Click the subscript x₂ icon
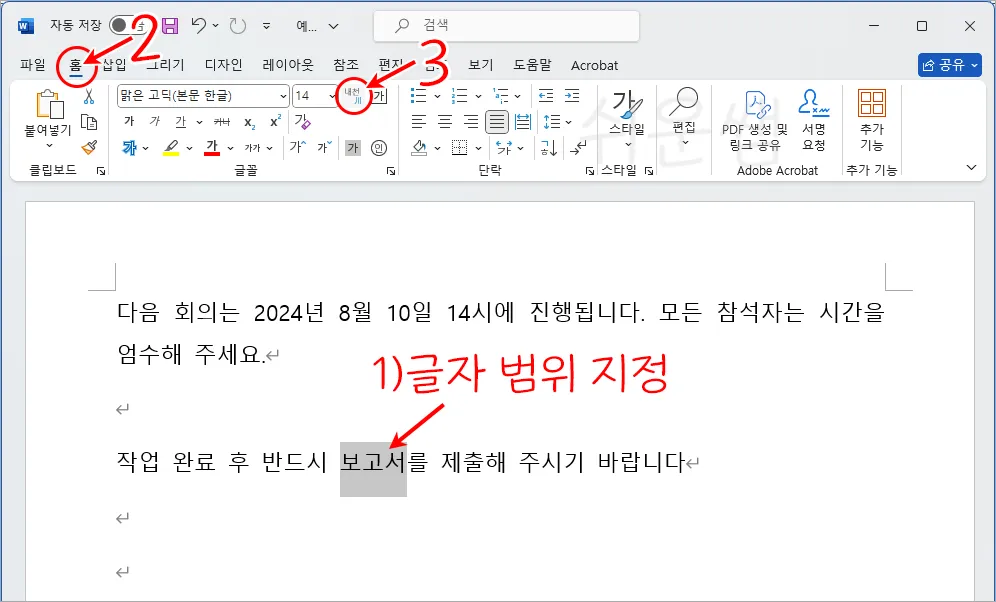Viewport: 996px width, 602px height. tap(249, 124)
